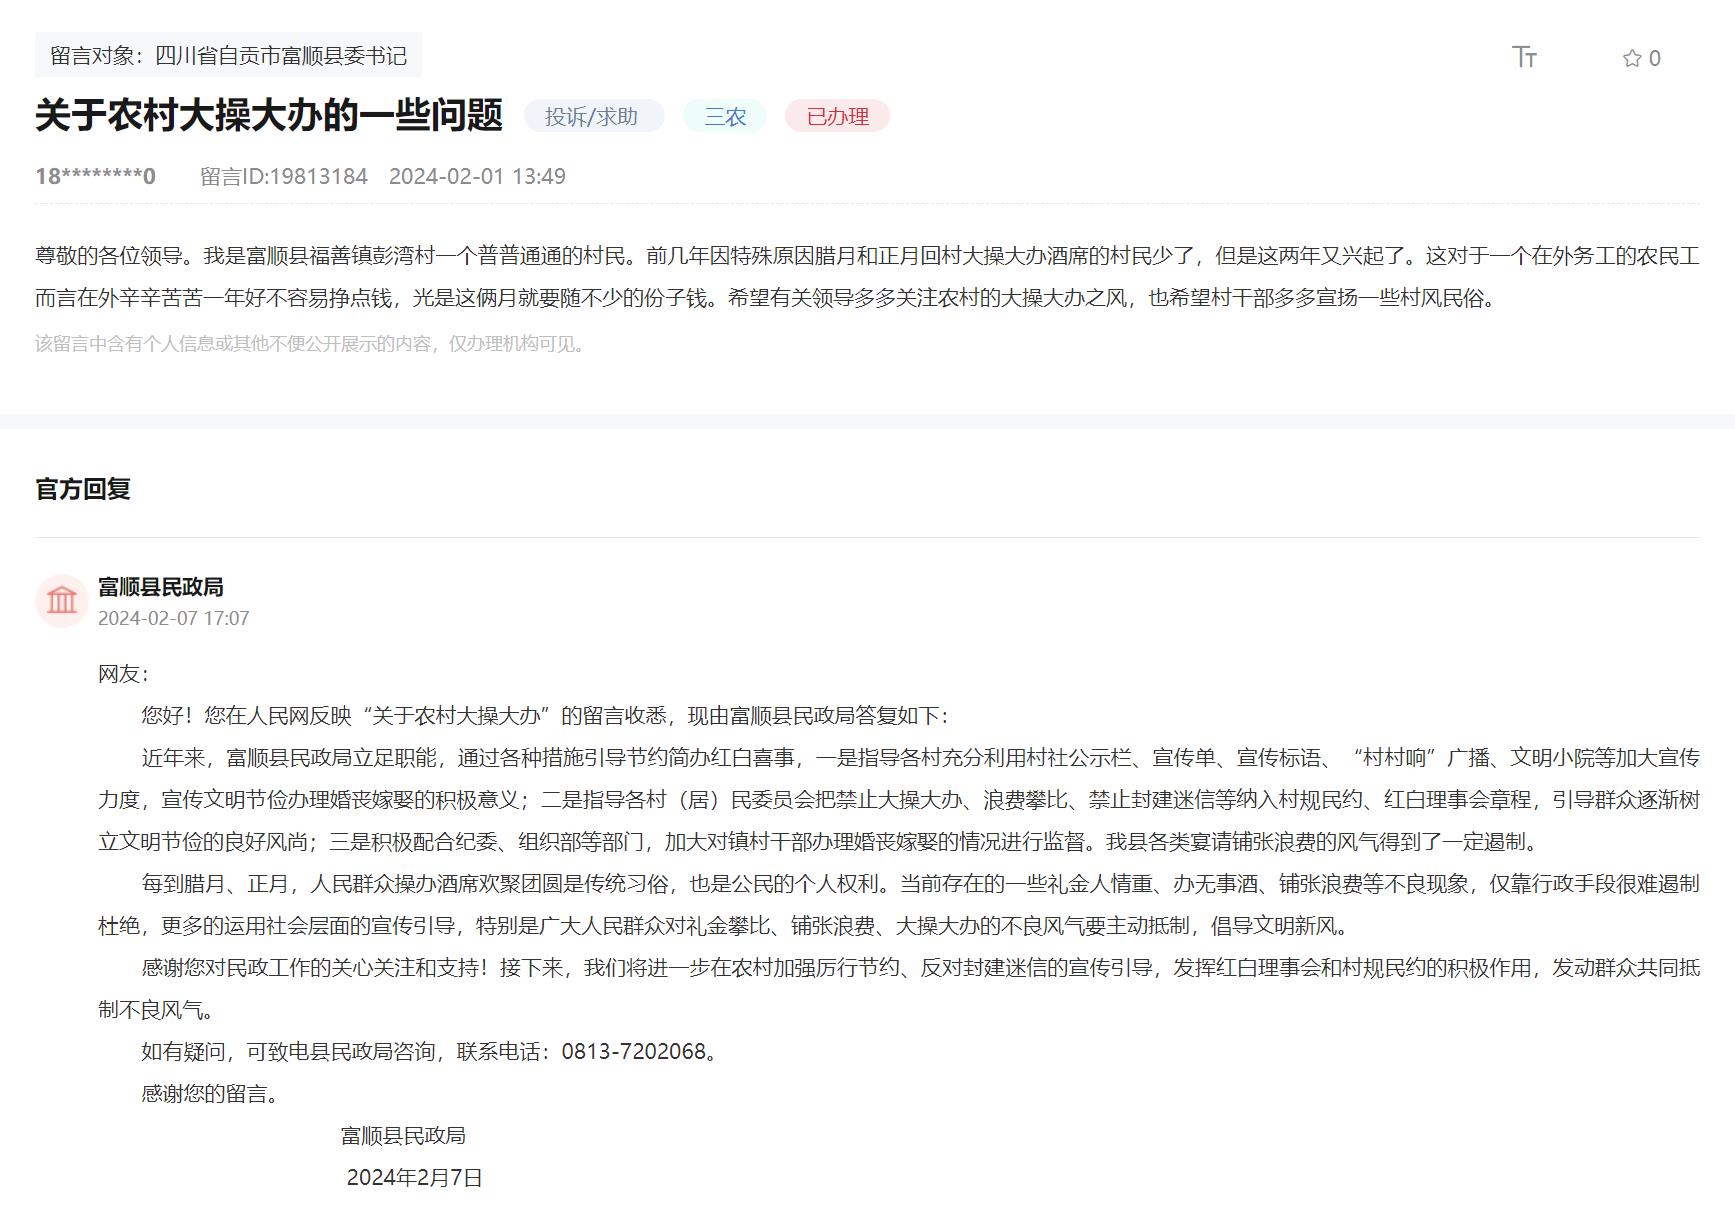Select the 投诉/求助 category tag
The image size is (1735, 1210).
click(591, 116)
